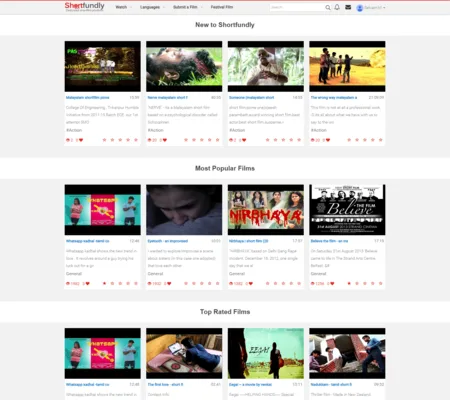Open the Eegai movie title link

[250, 385]
